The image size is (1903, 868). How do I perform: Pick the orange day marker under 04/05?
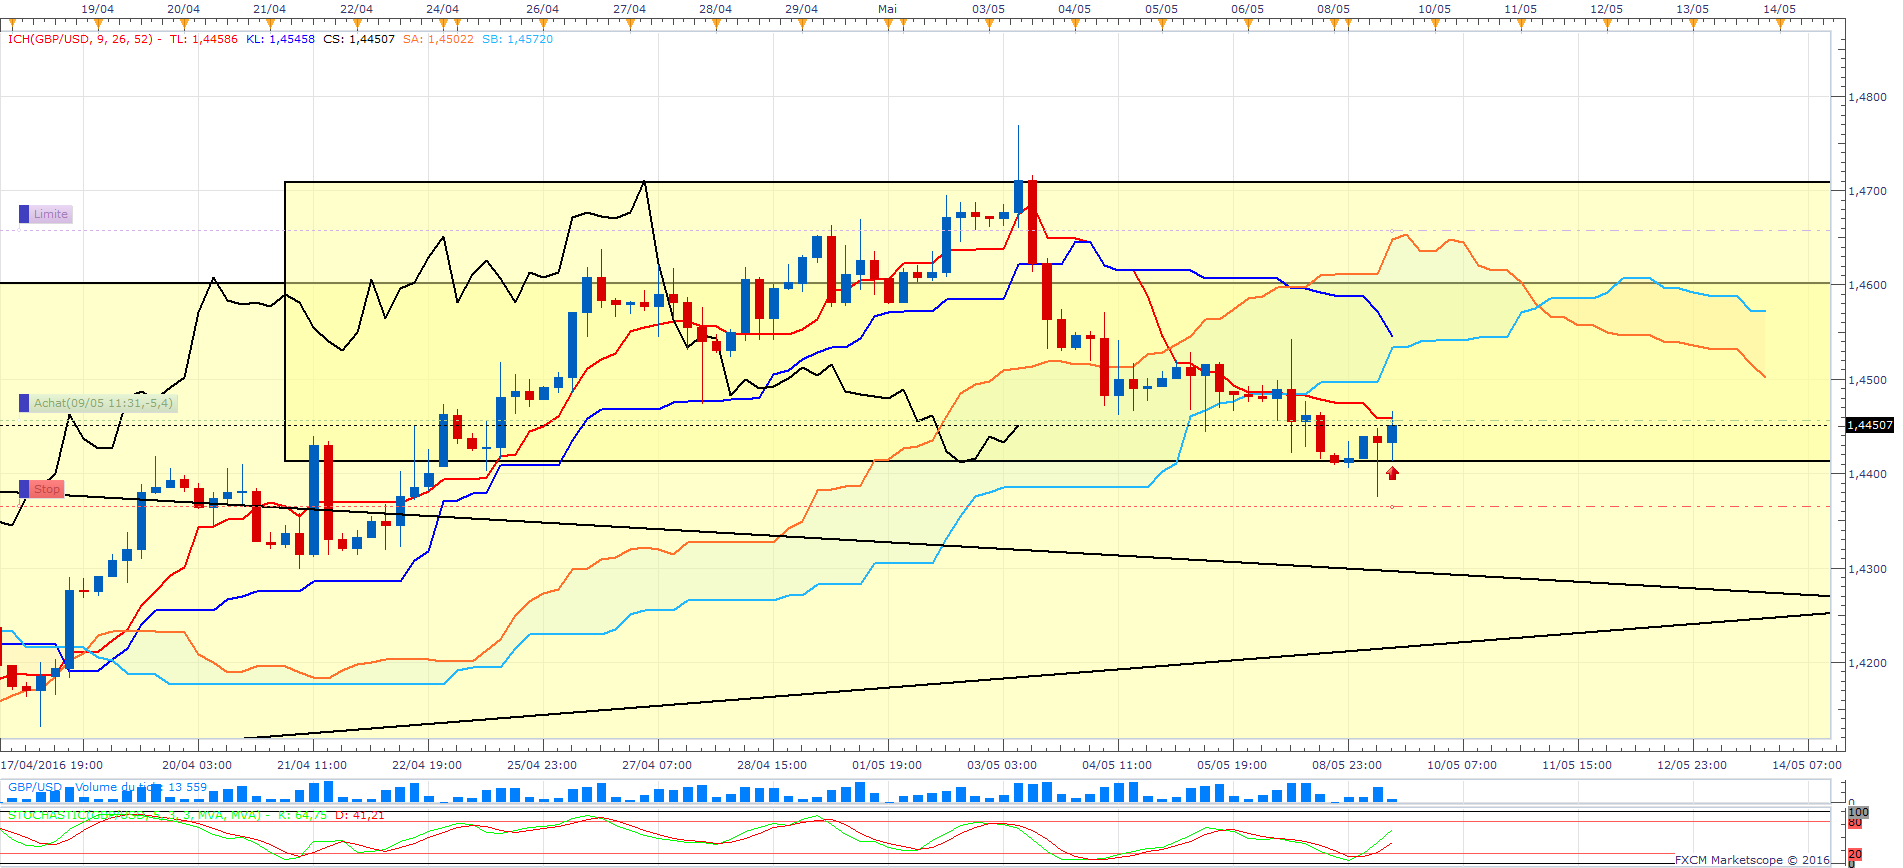1075,26
